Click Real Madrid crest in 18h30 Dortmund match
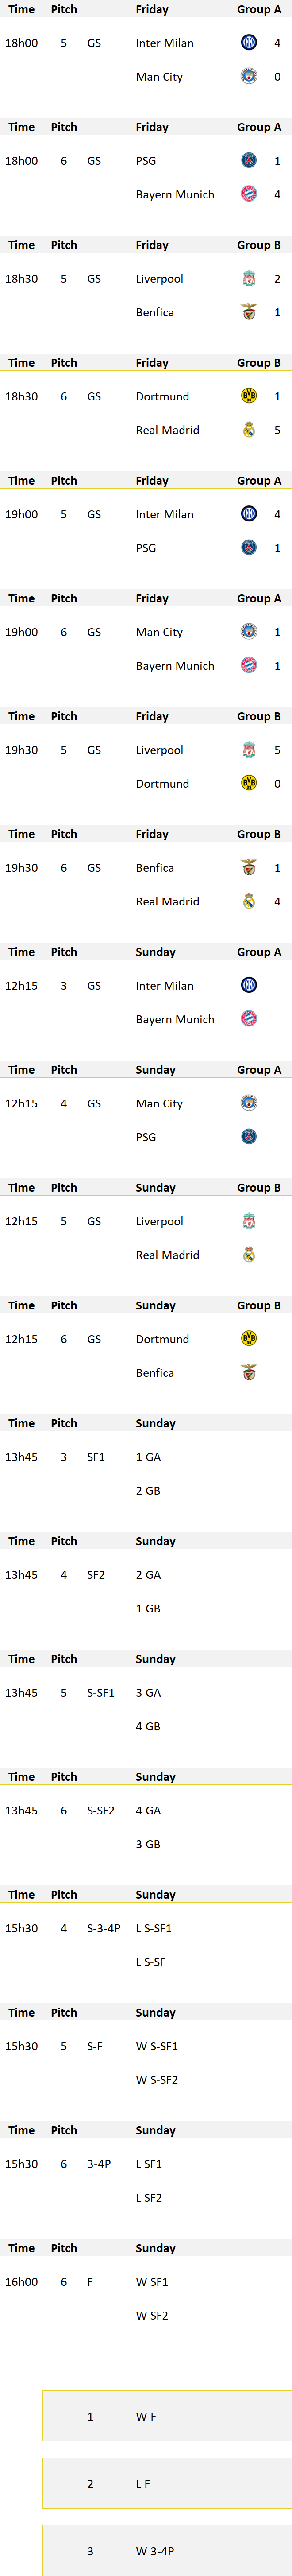The image size is (292, 2576). click(x=249, y=430)
